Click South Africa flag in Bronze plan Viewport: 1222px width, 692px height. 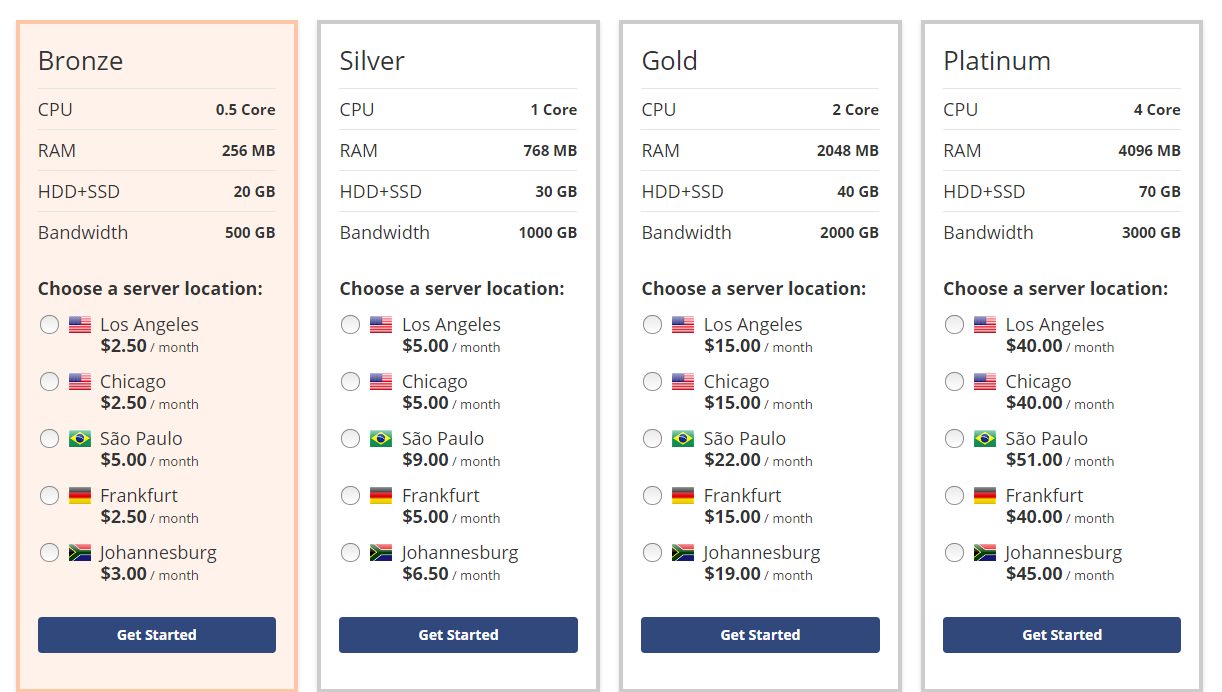coord(80,553)
